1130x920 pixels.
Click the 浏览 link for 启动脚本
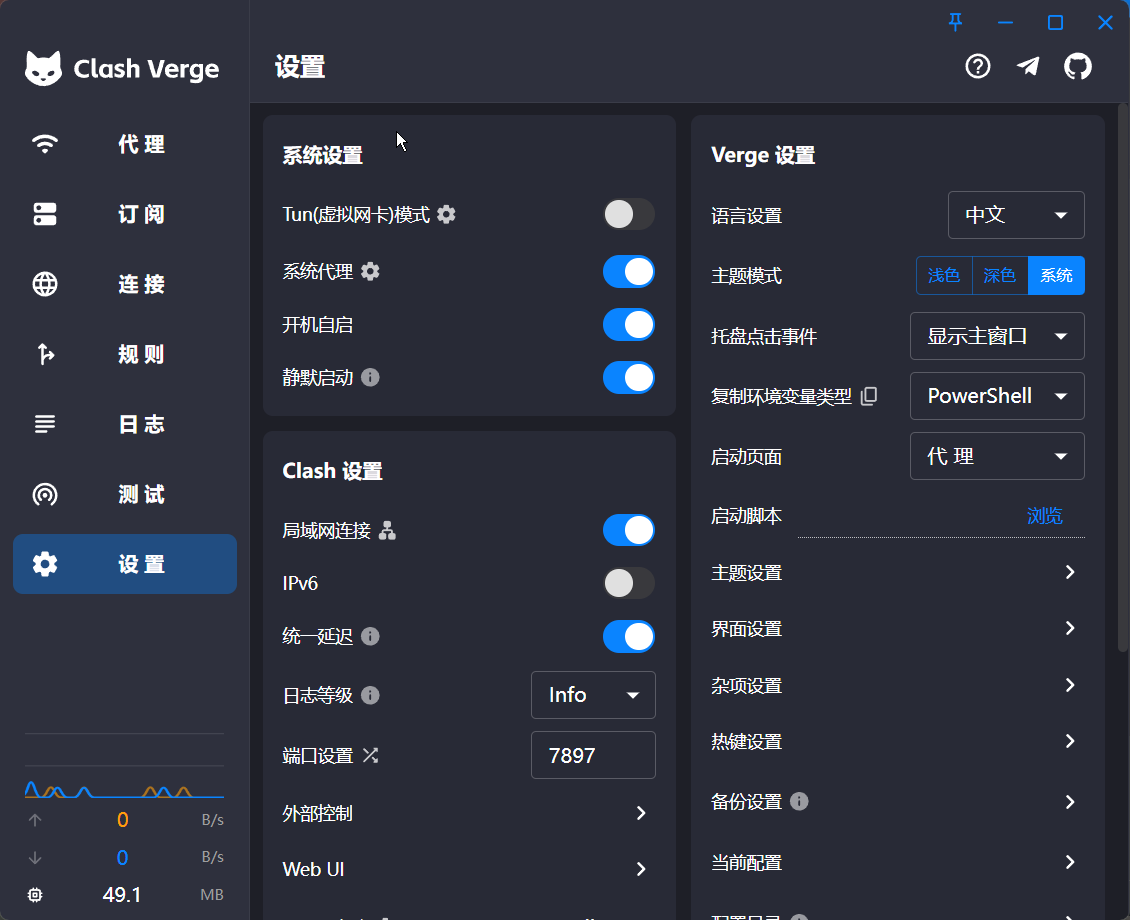pyautogui.click(x=1044, y=516)
